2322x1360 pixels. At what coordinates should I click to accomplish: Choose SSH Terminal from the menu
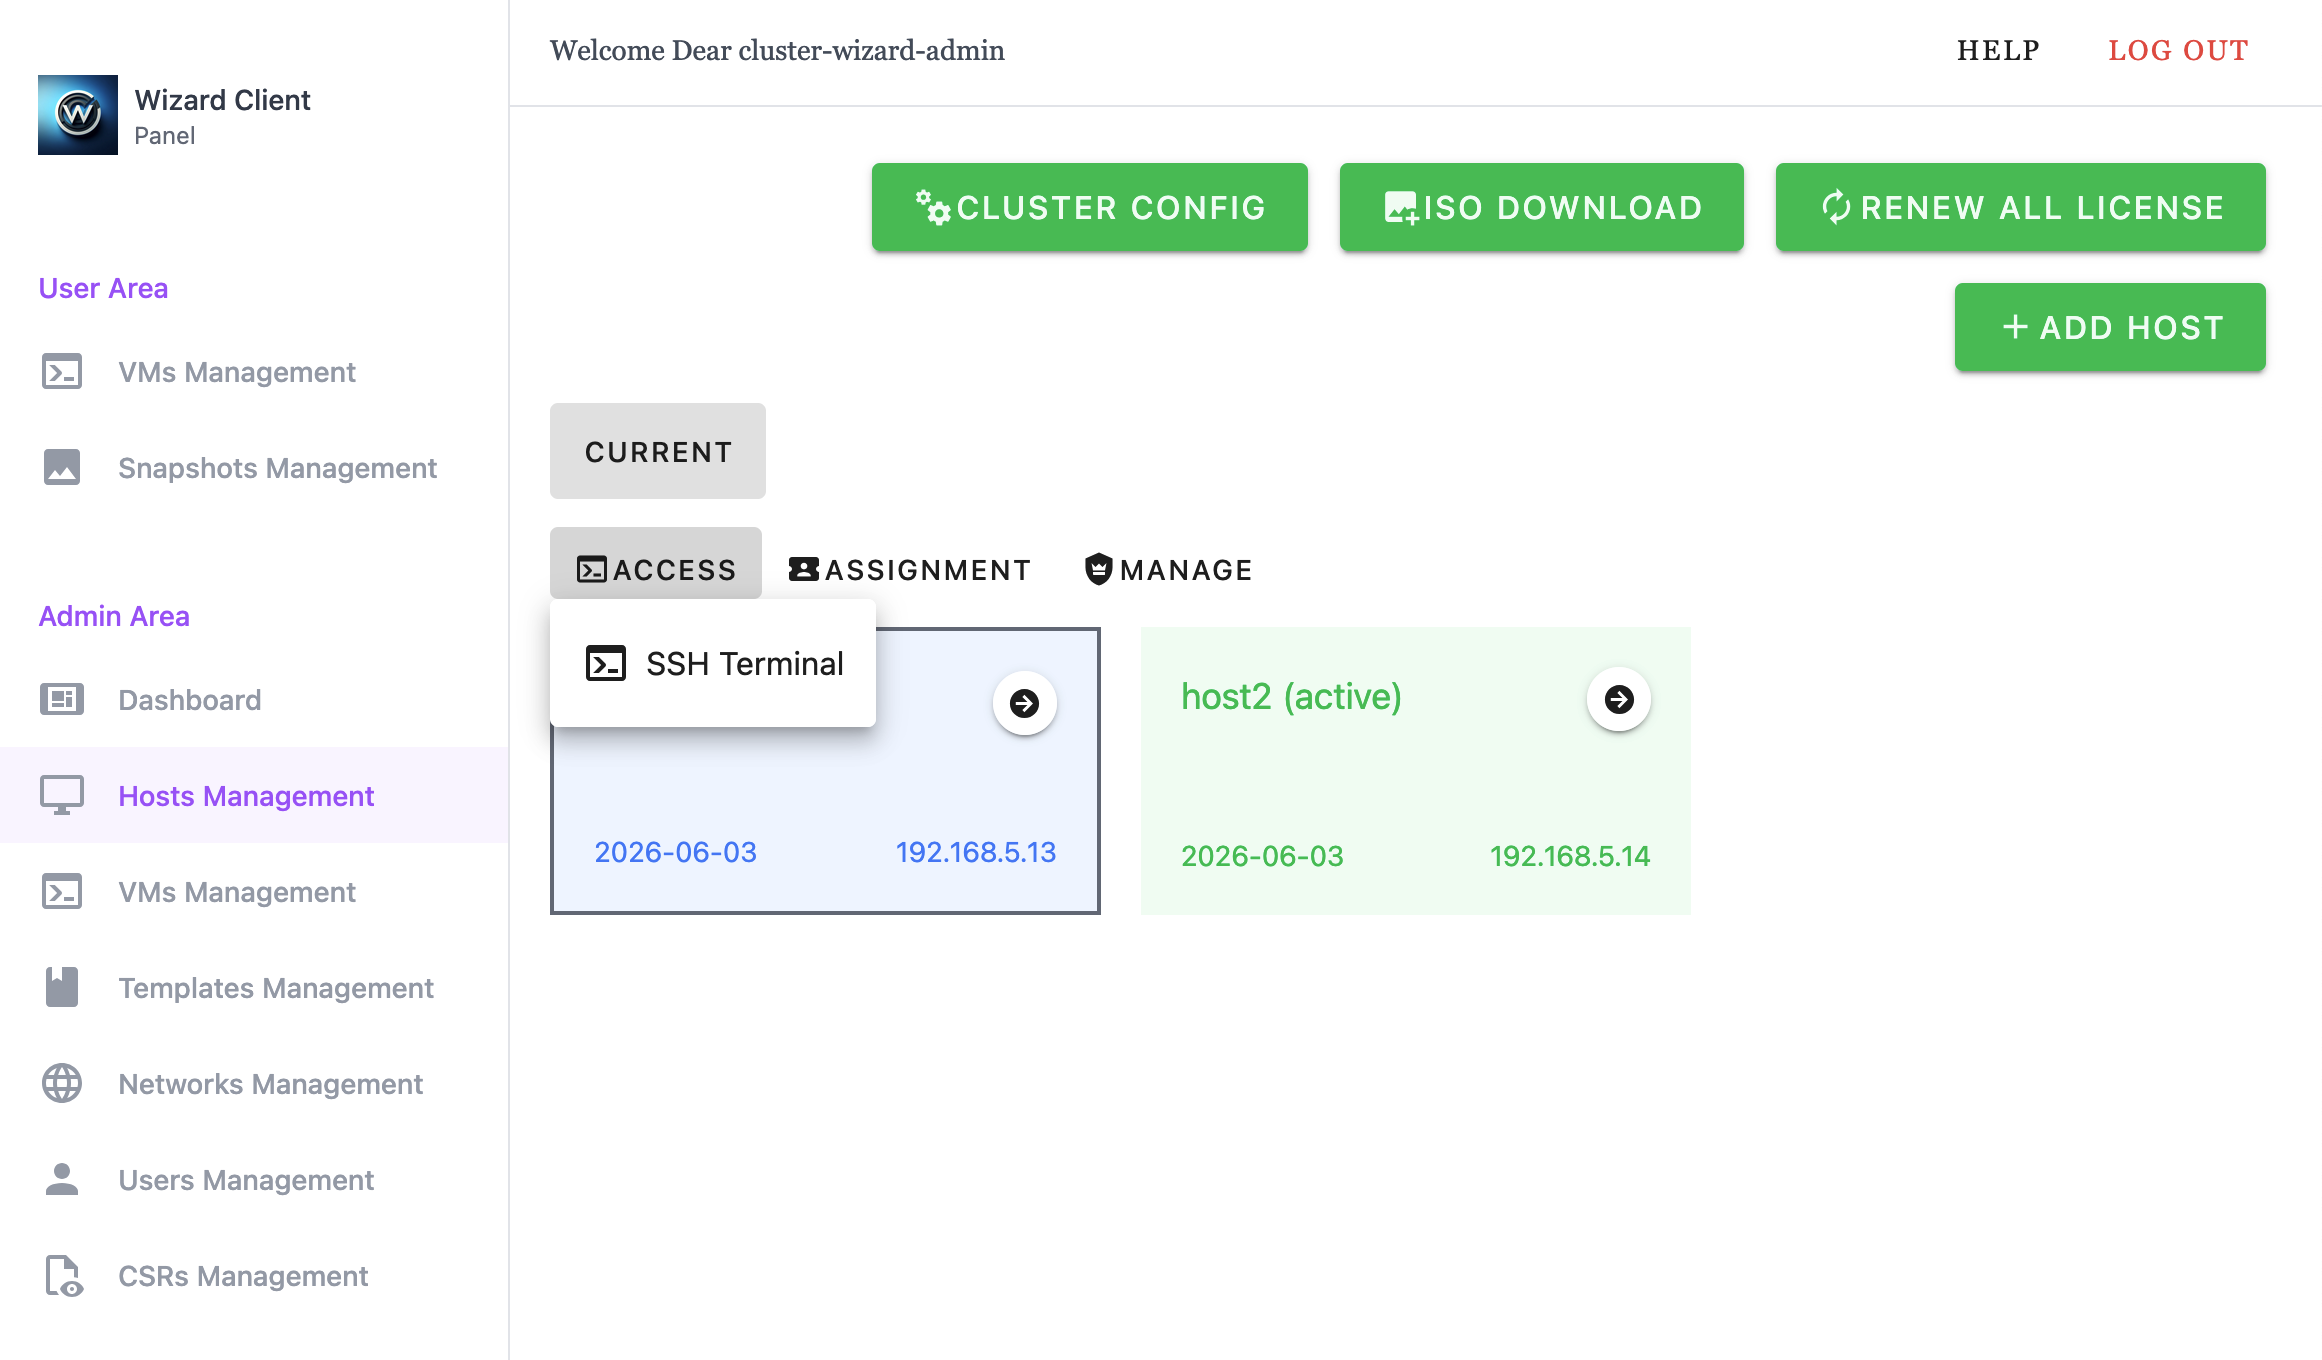click(x=714, y=663)
